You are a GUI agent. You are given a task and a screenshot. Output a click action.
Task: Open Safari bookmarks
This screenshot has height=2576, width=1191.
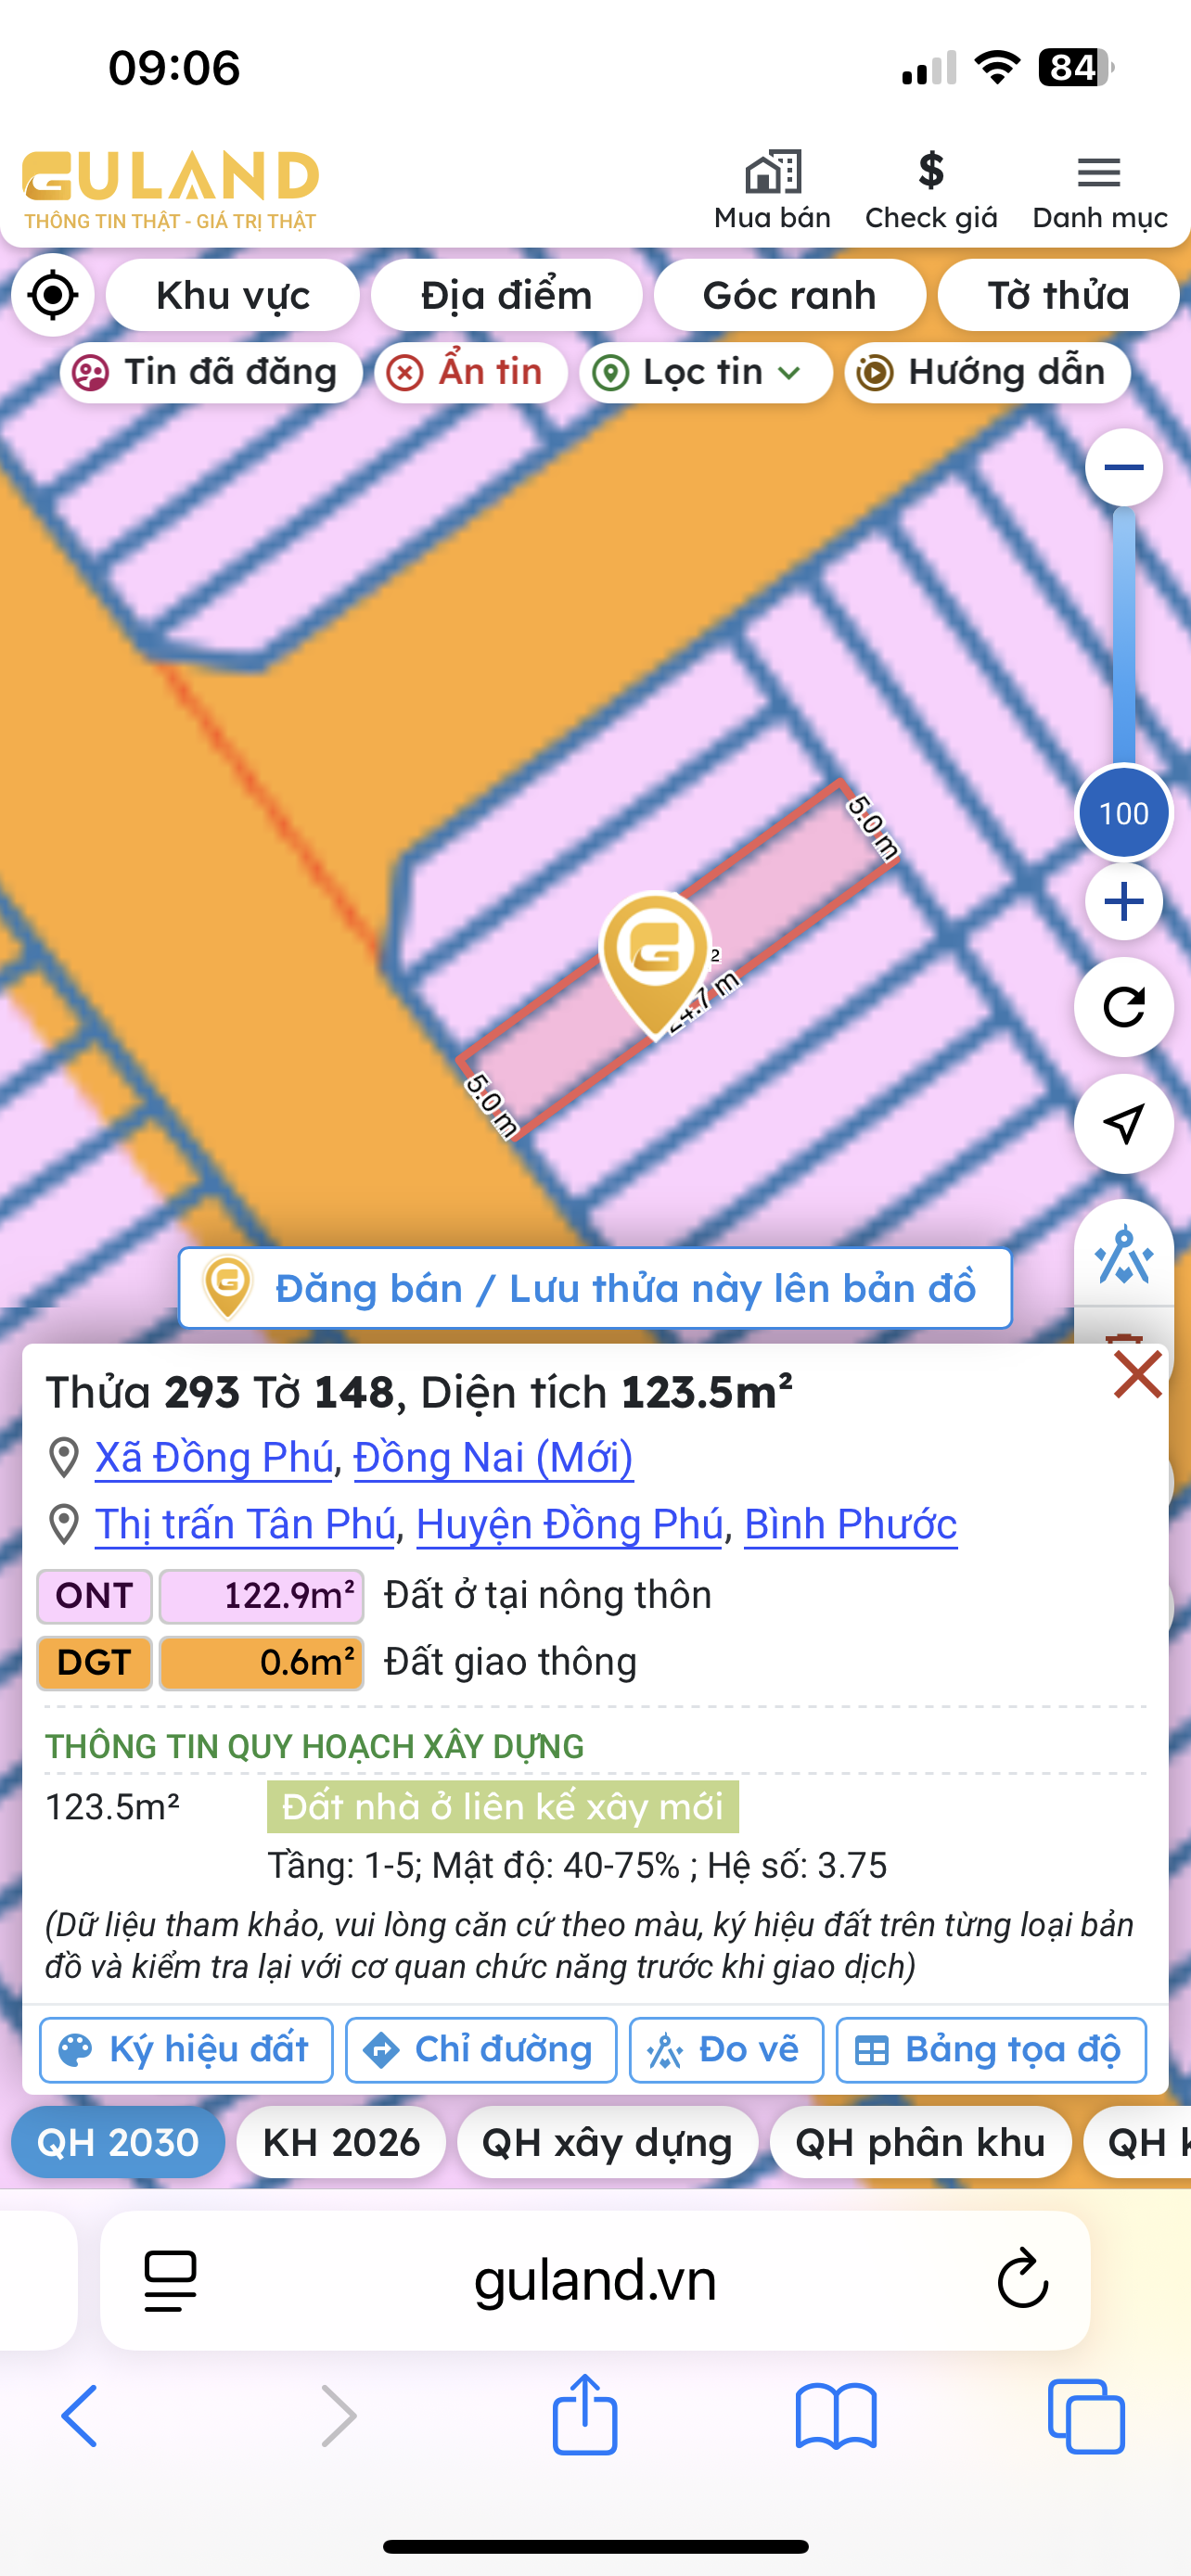[x=836, y=2416]
